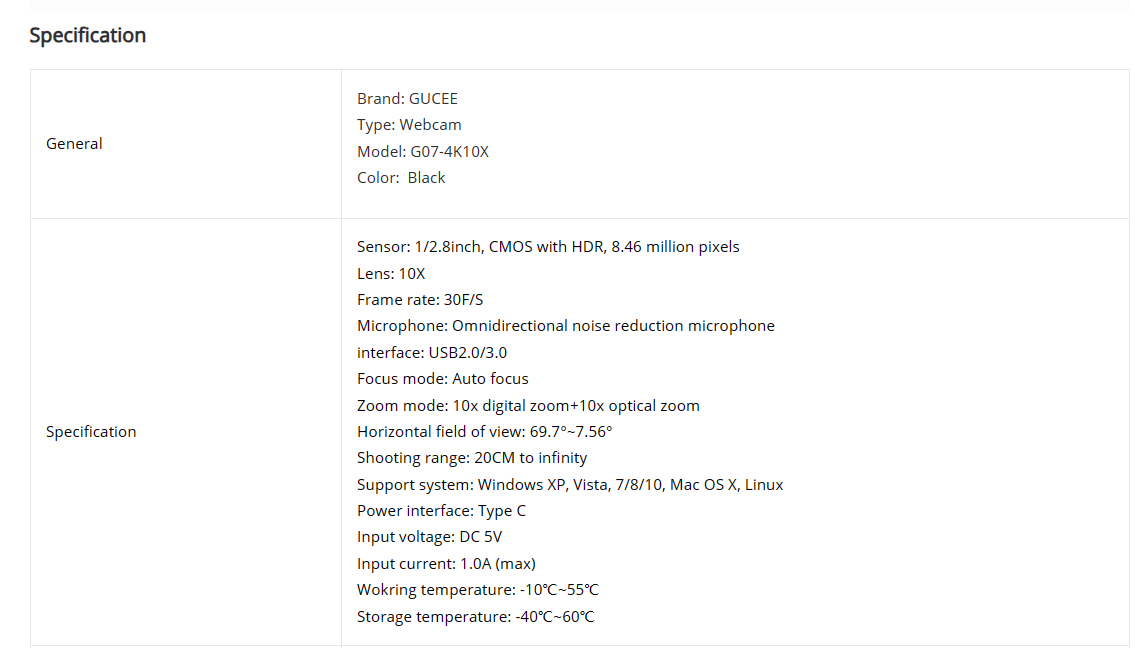The image size is (1135, 648).
Task: Click the Lens: 10X line
Action: (x=391, y=274)
